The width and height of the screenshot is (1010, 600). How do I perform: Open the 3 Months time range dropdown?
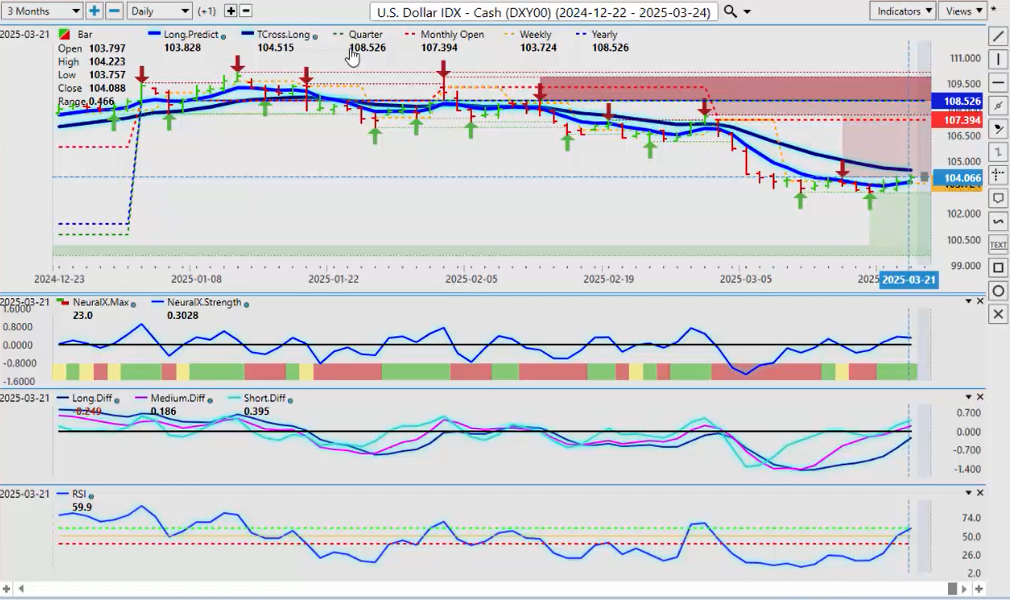(x=40, y=11)
